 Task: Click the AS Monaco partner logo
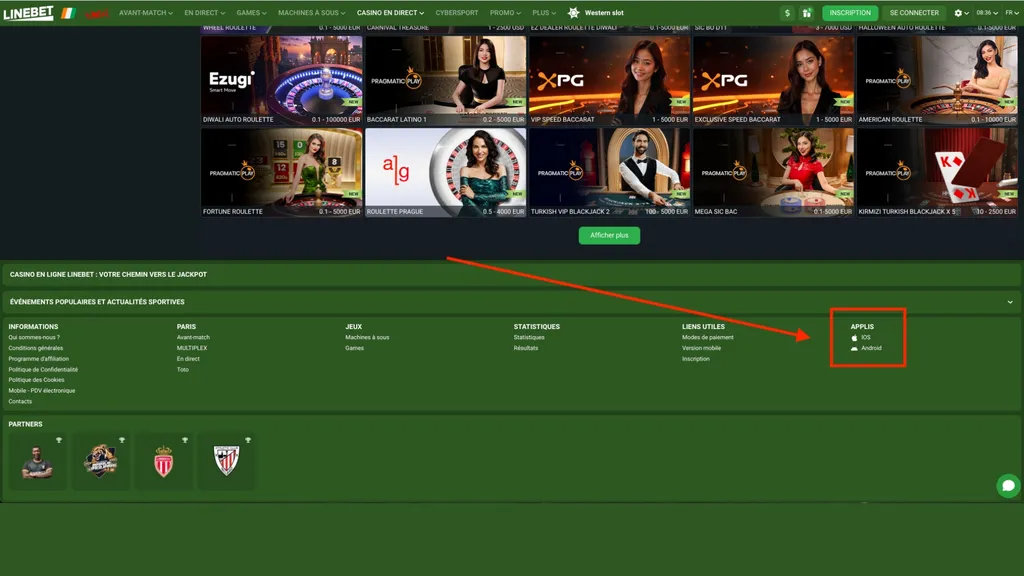pos(164,461)
